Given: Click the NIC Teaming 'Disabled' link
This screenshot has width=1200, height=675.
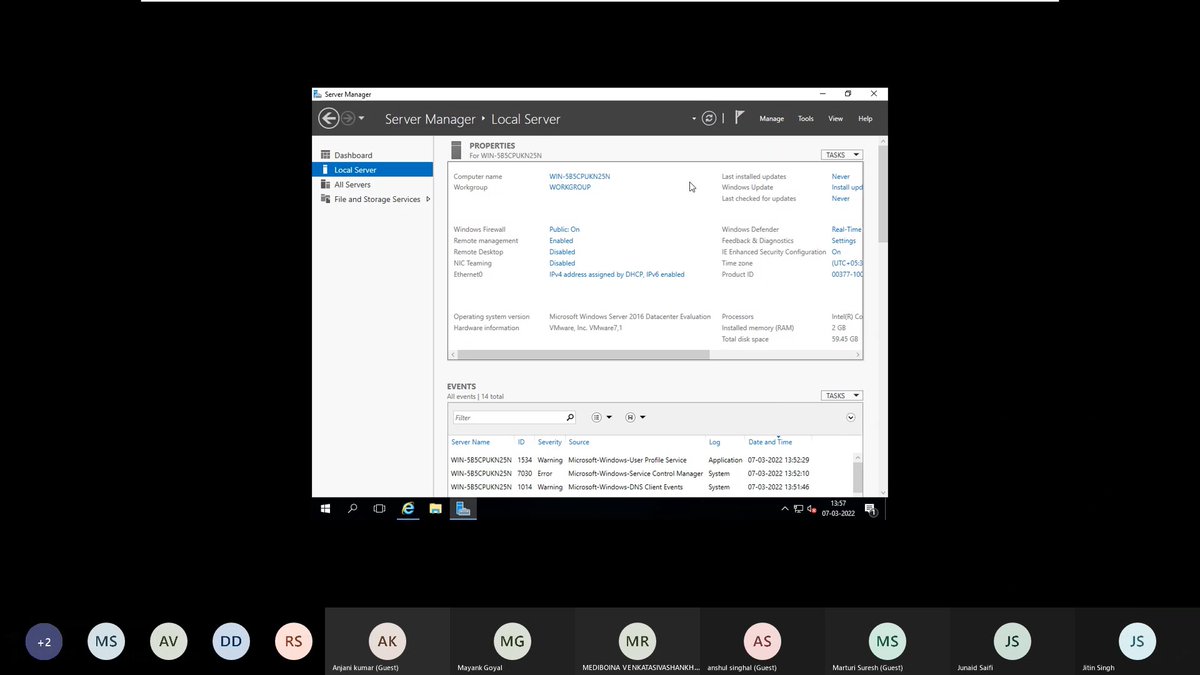Looking at the screenshot, I should pyautogui.click(x=562, y=263).
